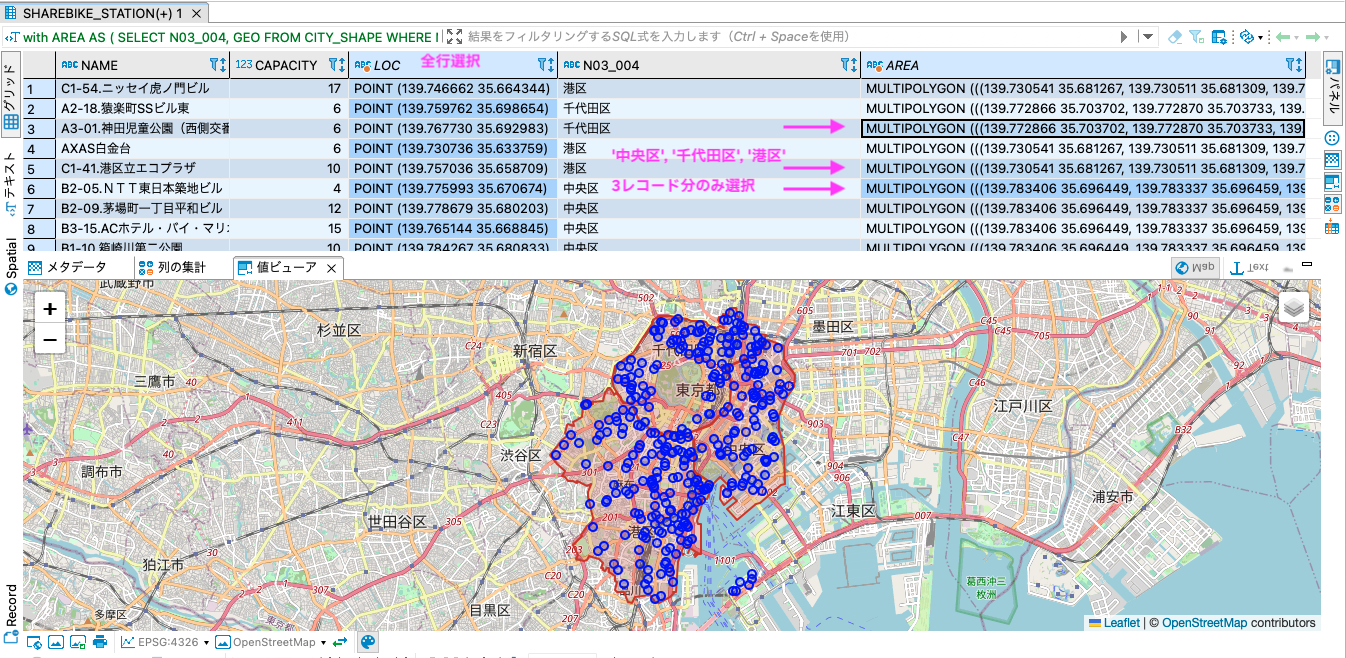Open the Leaflet attribution link

coord(1121,623)
